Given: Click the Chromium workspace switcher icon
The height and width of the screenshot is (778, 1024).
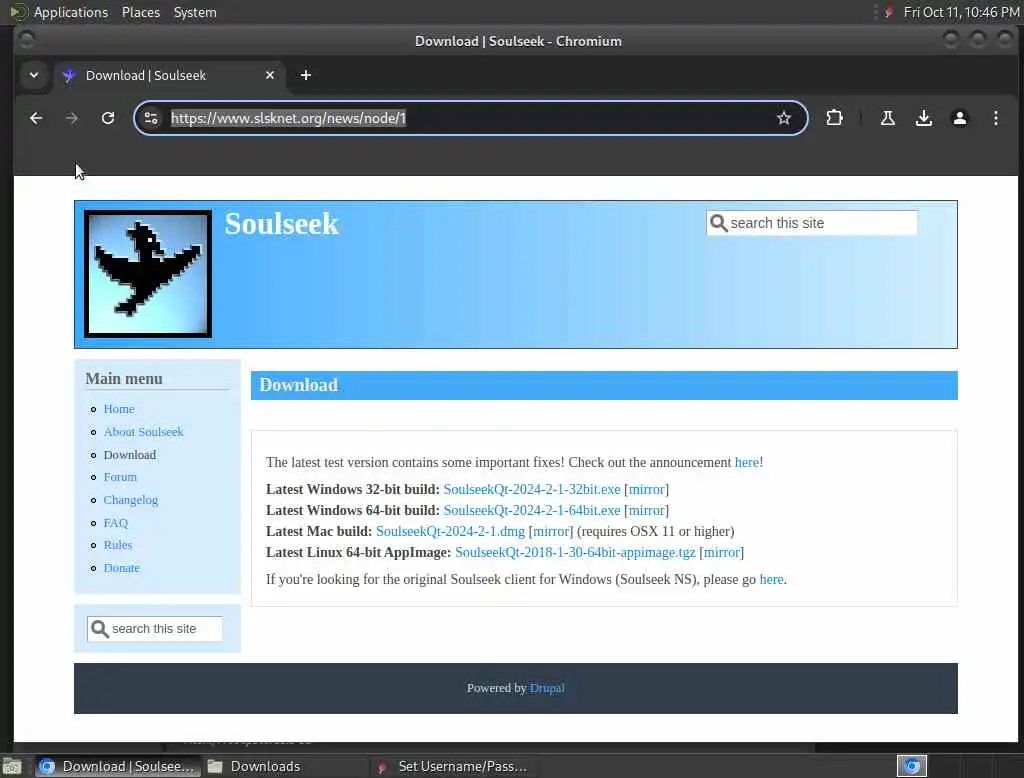Looking at the screenshot, I should click(912, 766).
